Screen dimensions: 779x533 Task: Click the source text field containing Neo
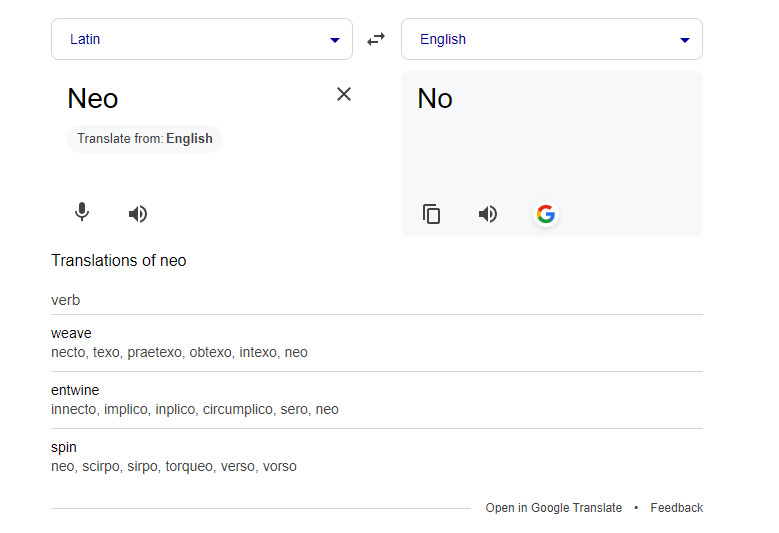coord(93,98)
